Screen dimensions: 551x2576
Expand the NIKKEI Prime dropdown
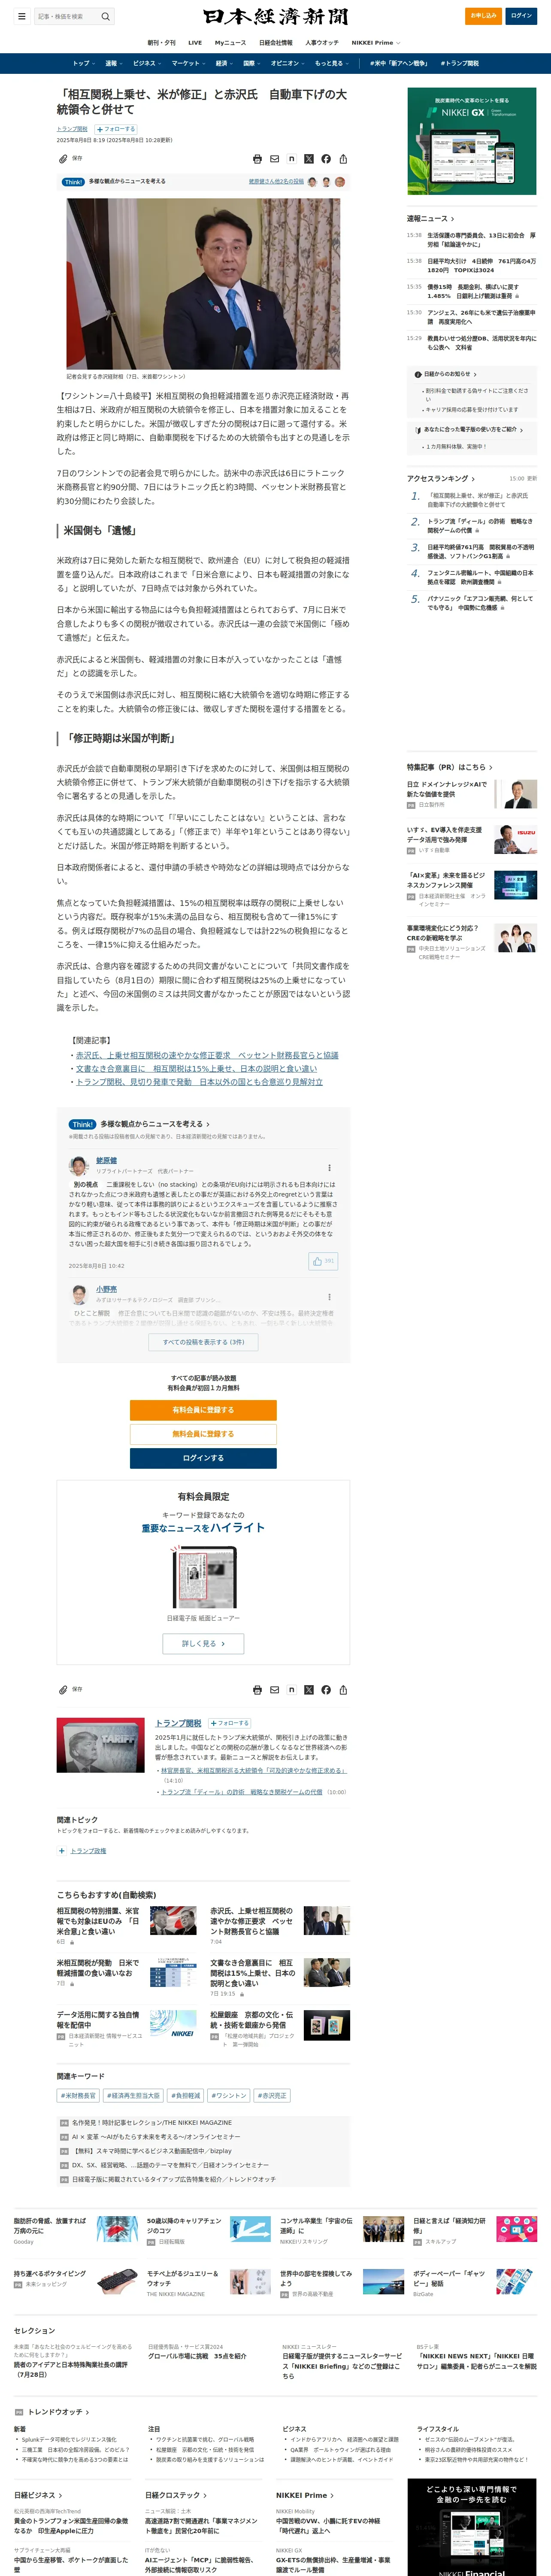click(376, 43)
